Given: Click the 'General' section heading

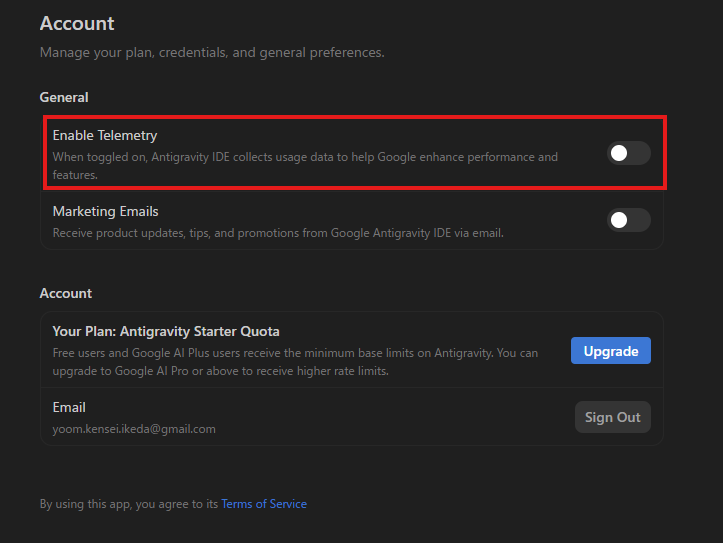Looking at the screenshot, I should point(64,98).
